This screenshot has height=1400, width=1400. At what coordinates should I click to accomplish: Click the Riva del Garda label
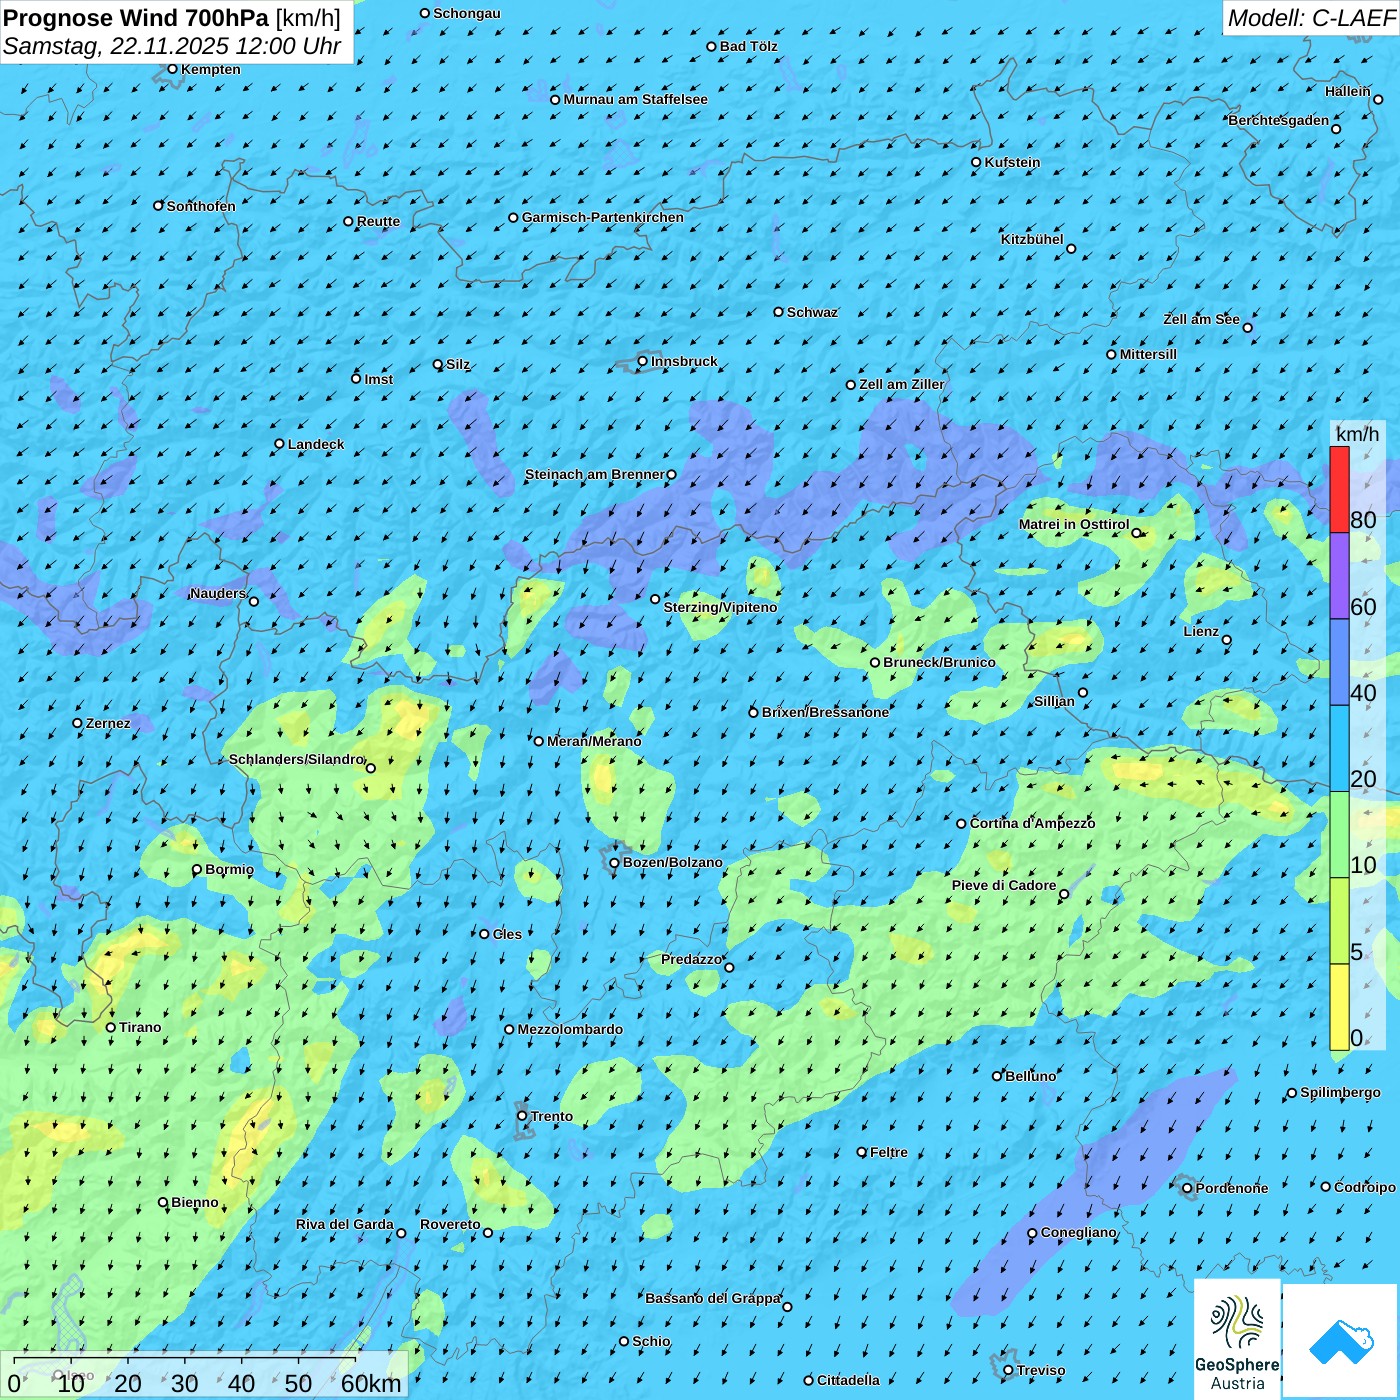[x=345, y=1224]
